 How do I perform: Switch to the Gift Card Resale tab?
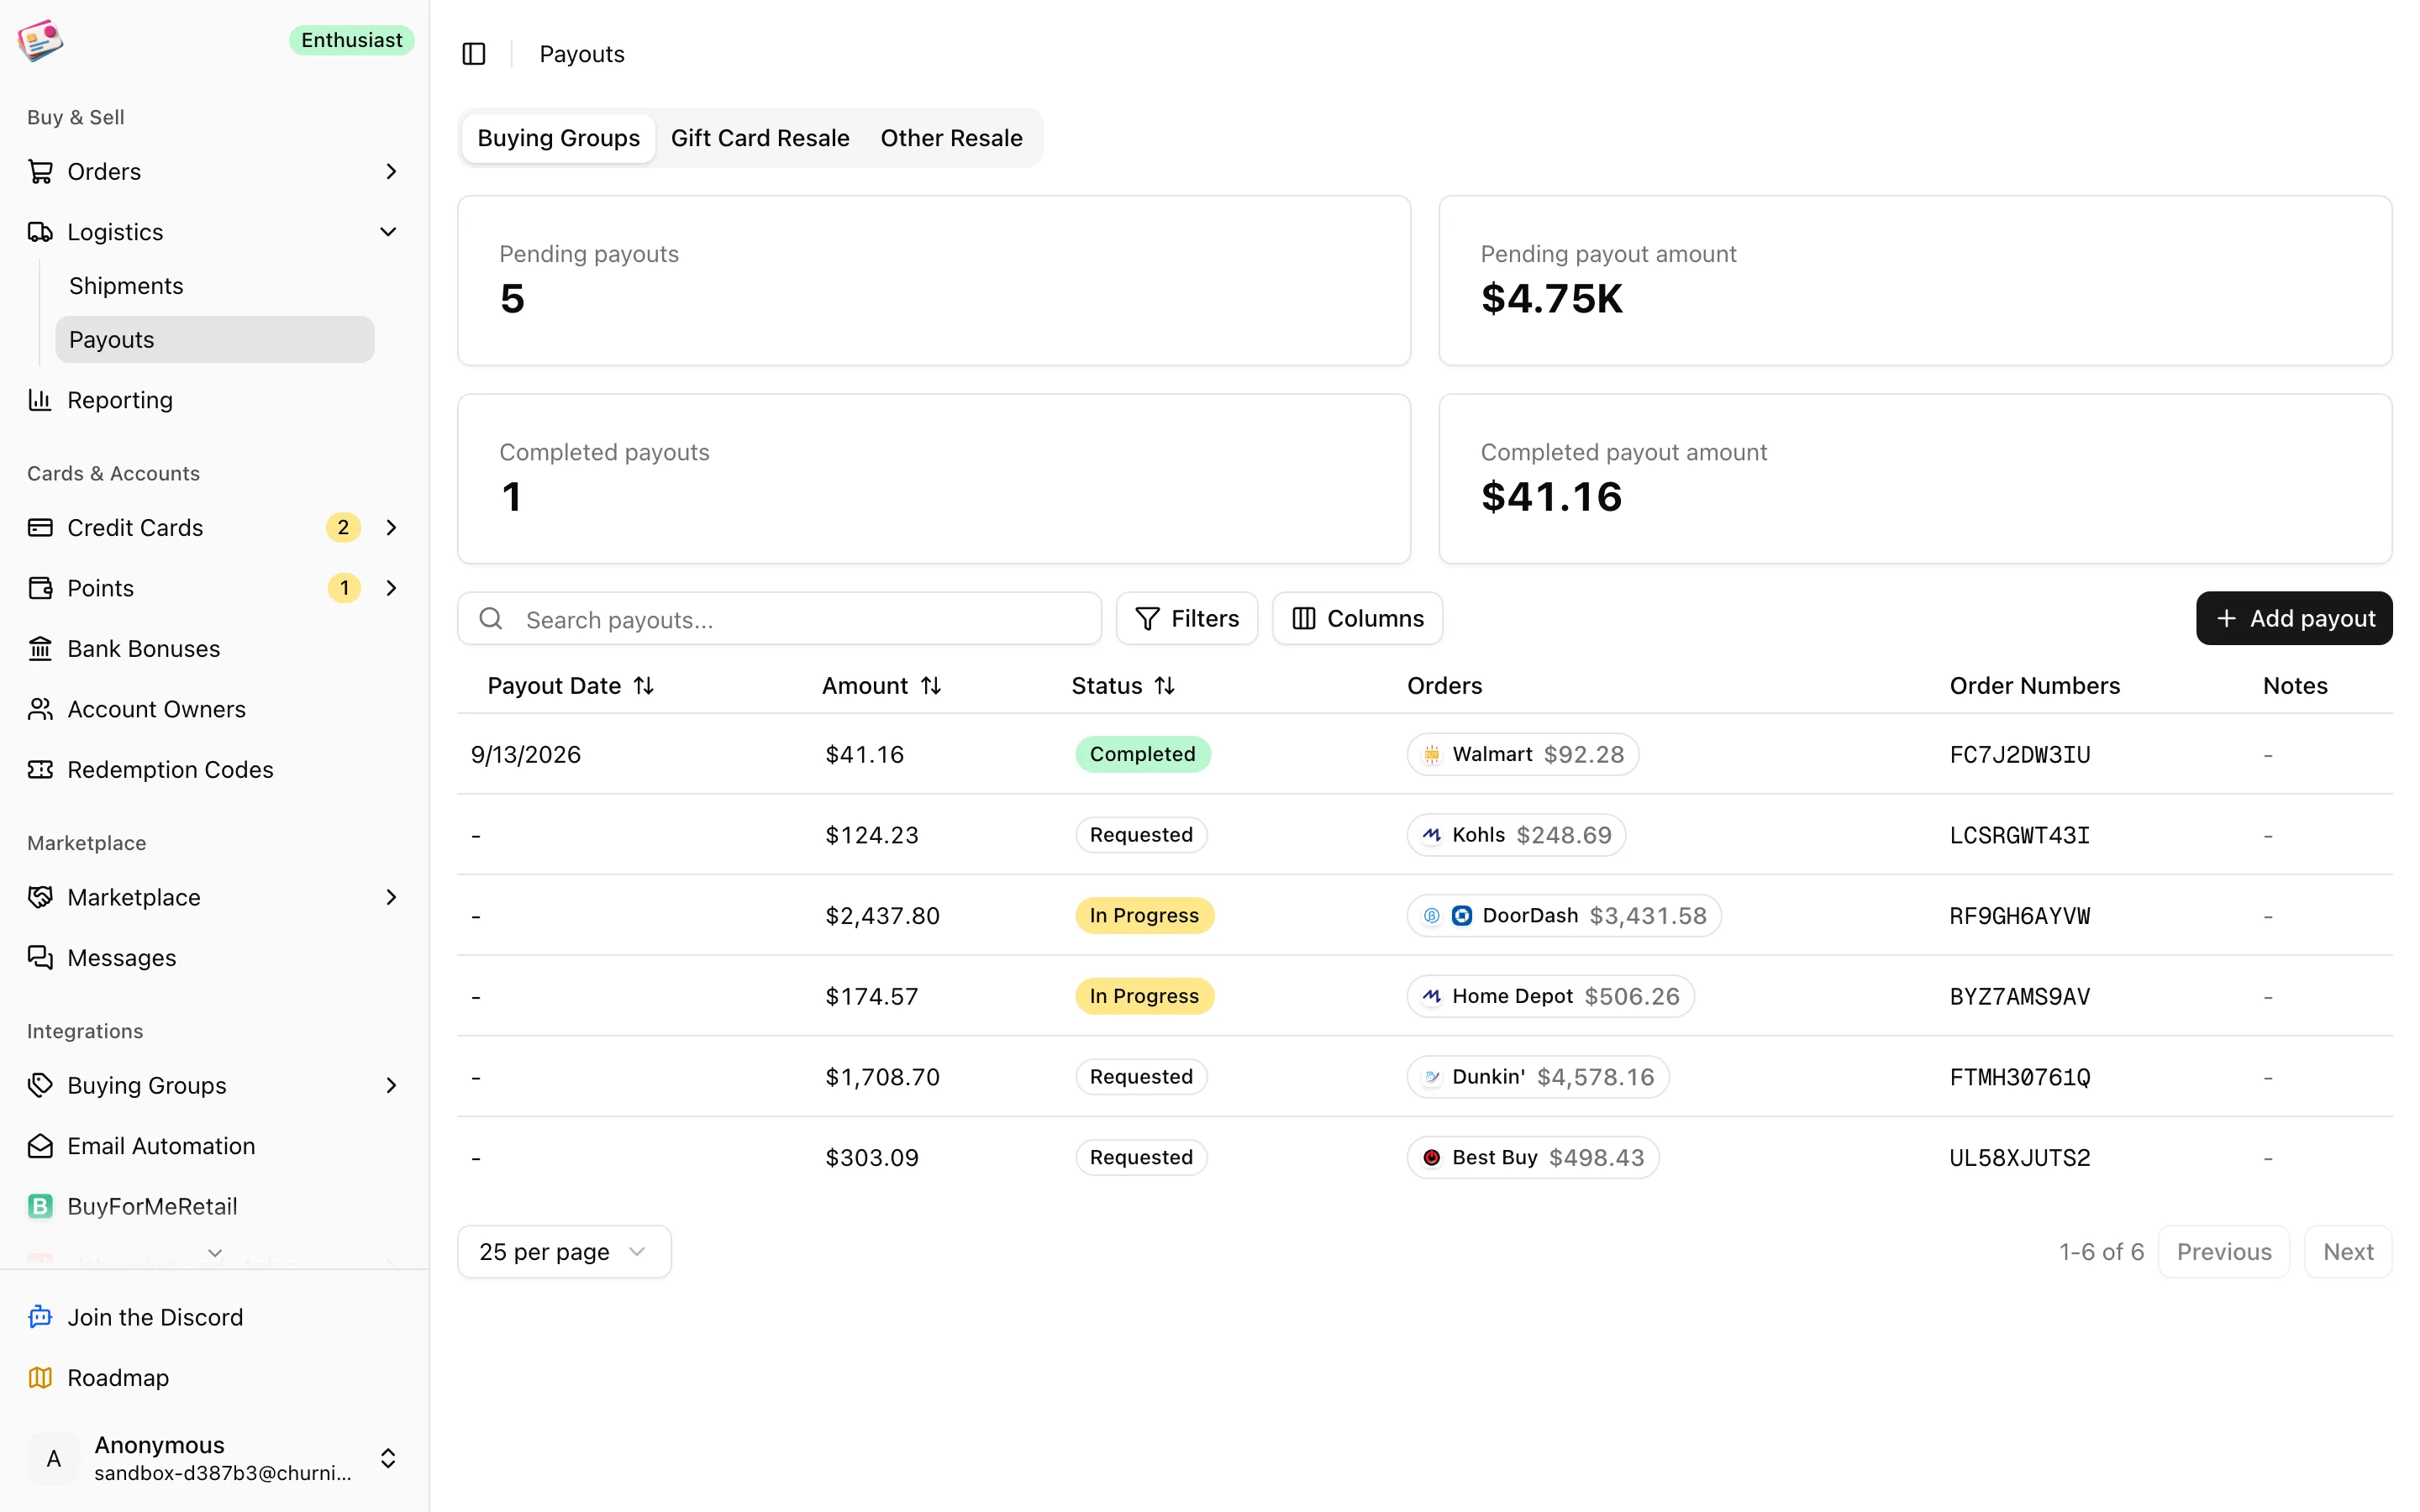(760, 138)
